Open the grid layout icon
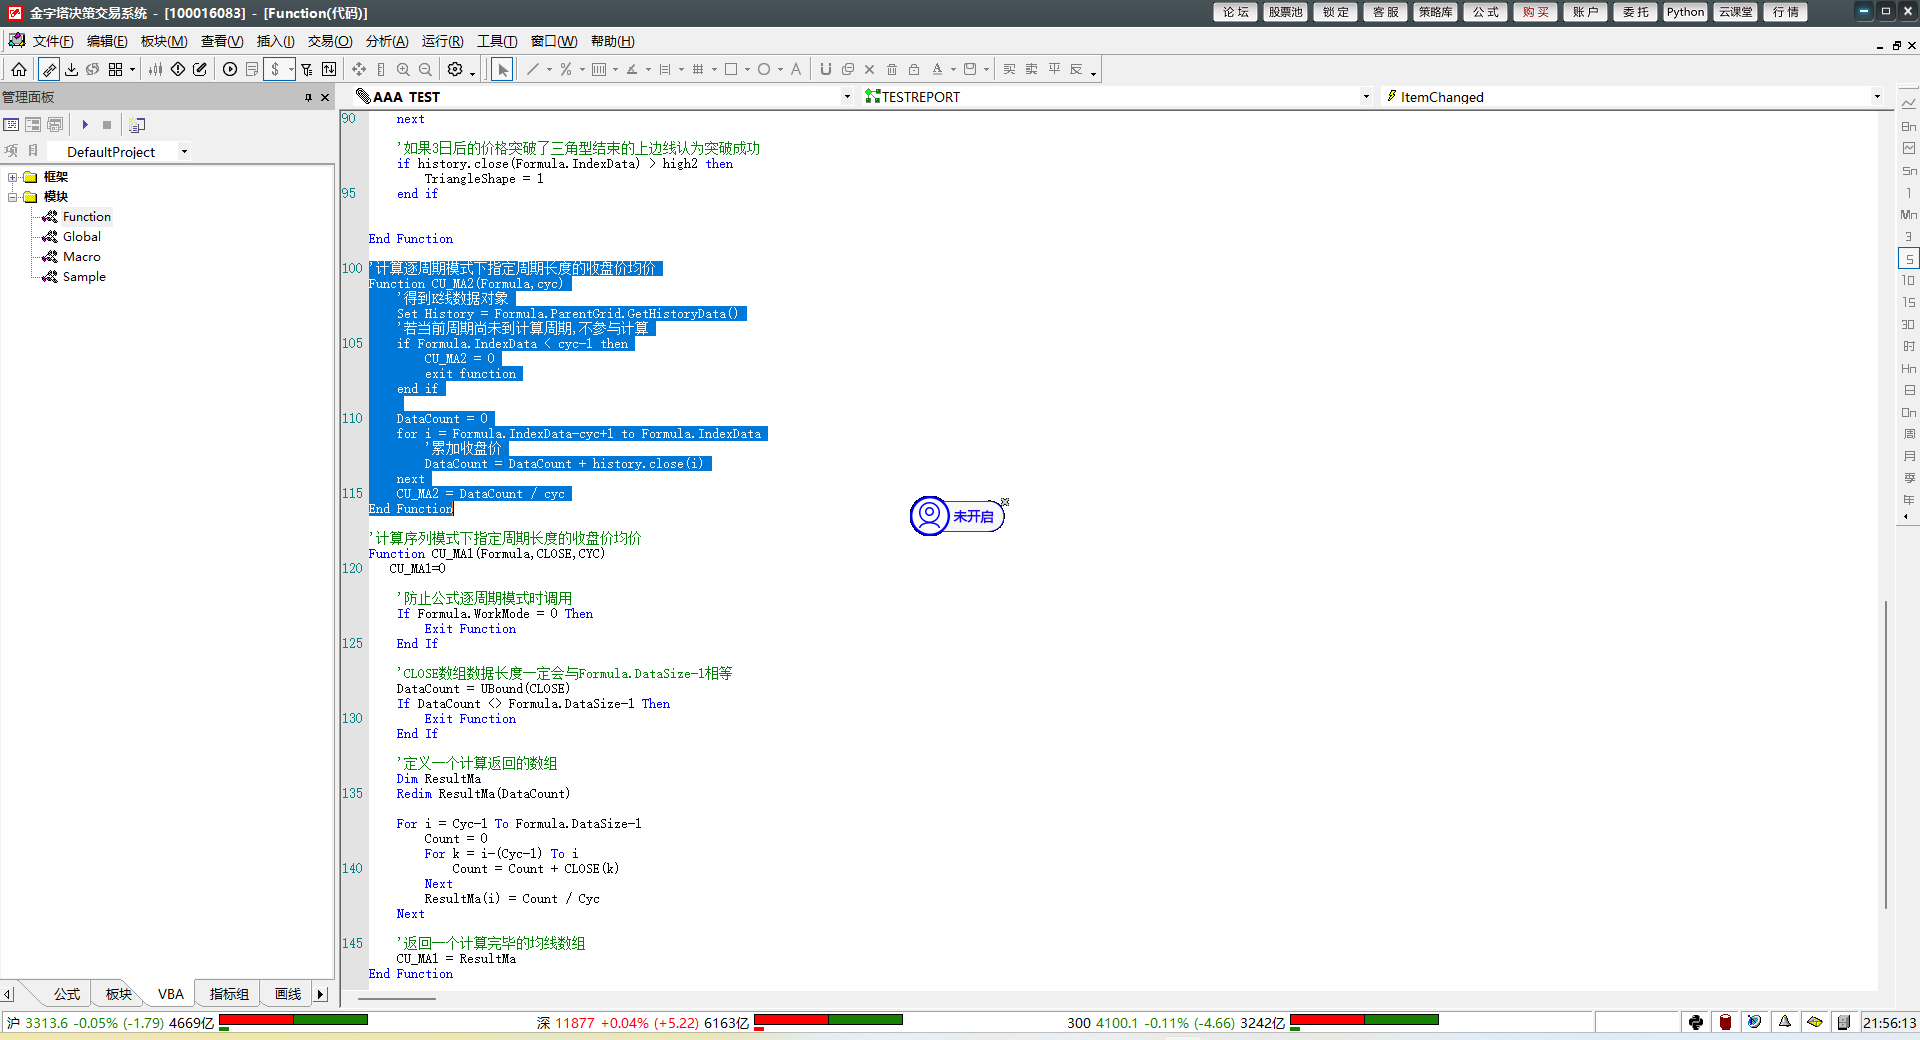The image size is (1920, 1040). (x=115, y=69)
